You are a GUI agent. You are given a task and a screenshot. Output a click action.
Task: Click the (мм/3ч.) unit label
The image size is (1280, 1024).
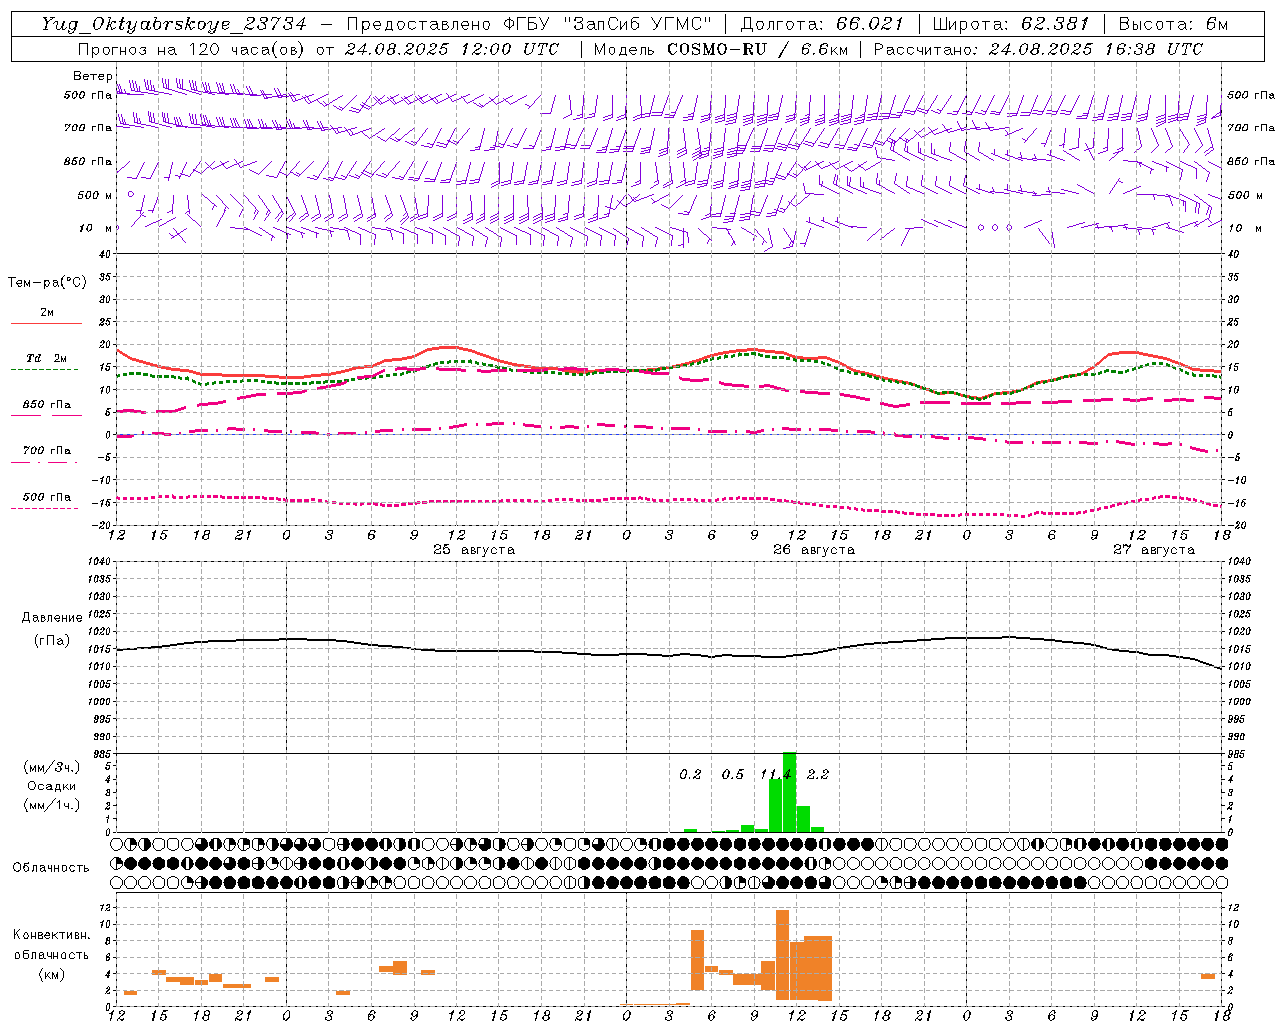pos(52,767)
